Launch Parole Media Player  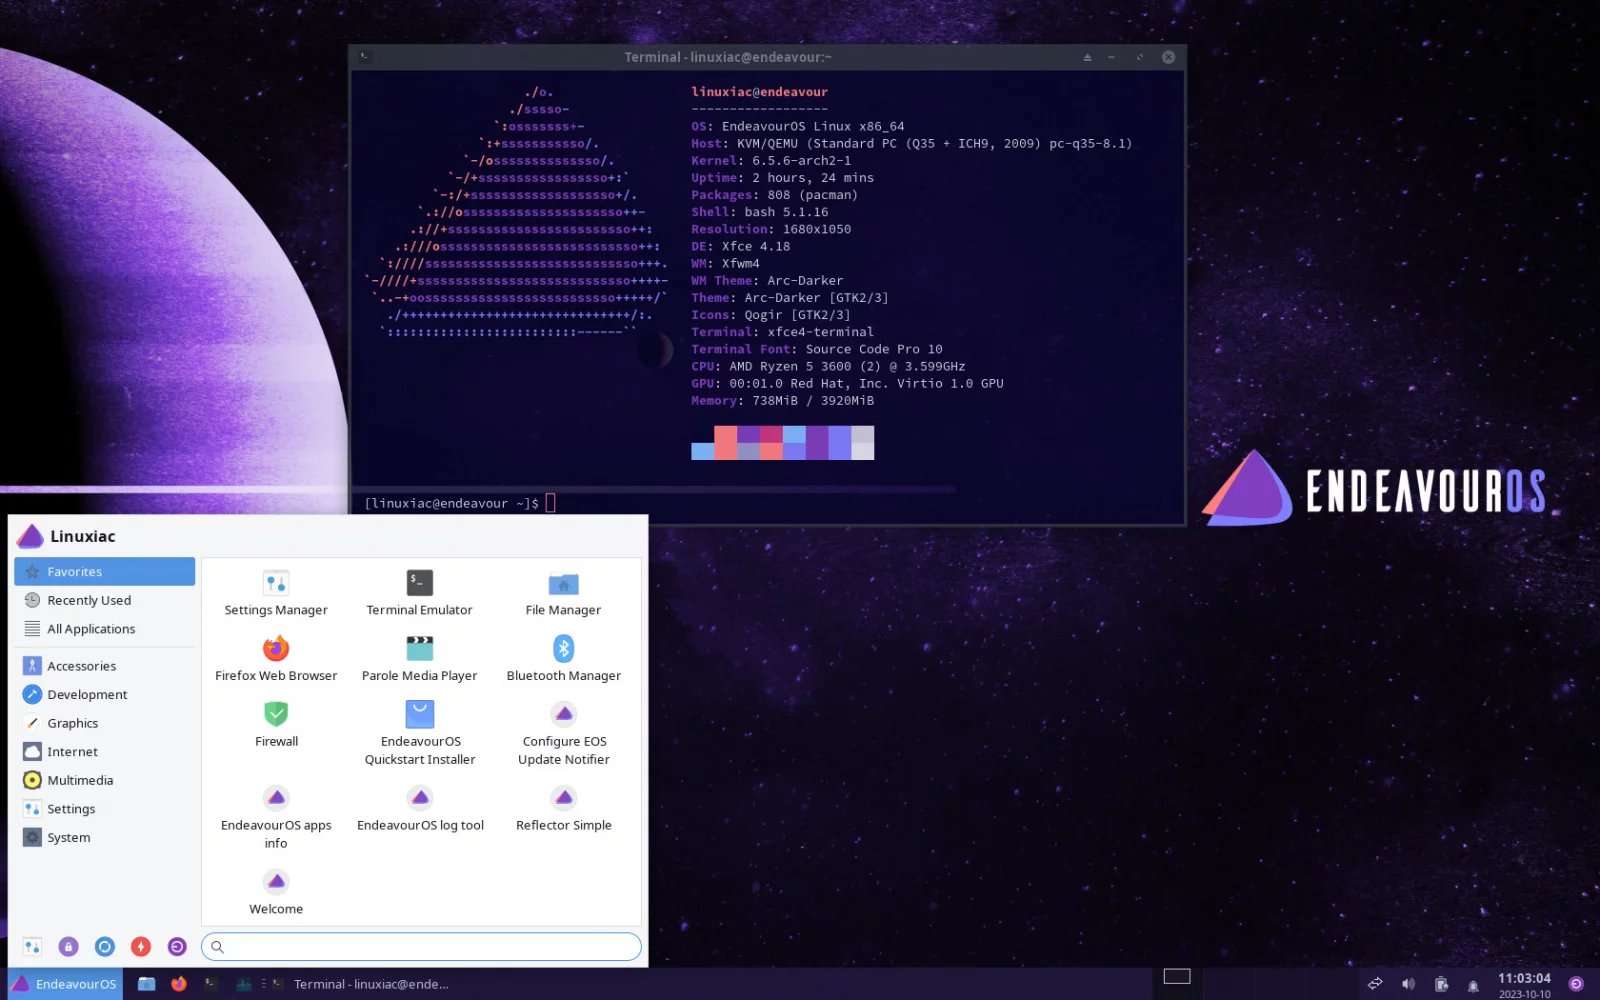click(419, 659)
